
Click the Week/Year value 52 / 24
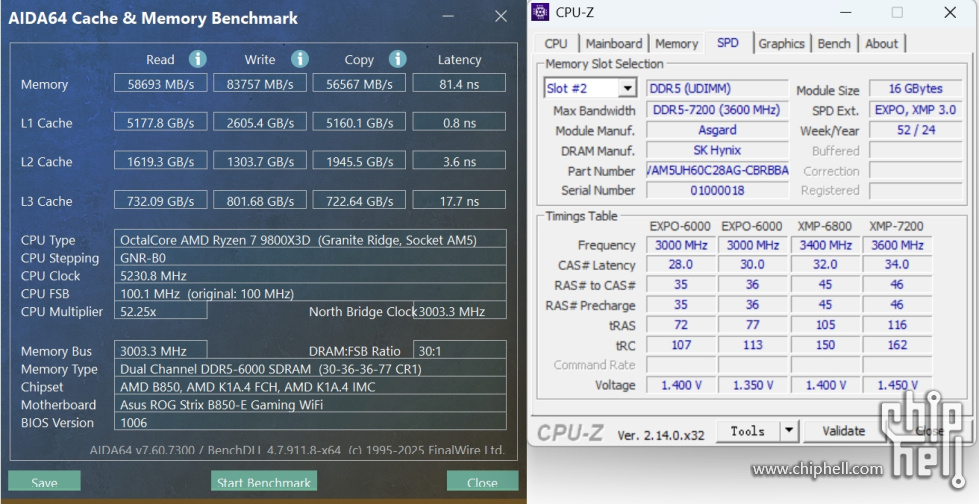[x=915, y=130]
